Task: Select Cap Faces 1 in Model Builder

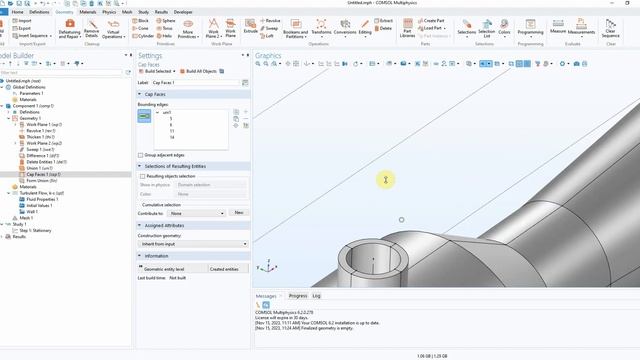Action: click(43, 174)
